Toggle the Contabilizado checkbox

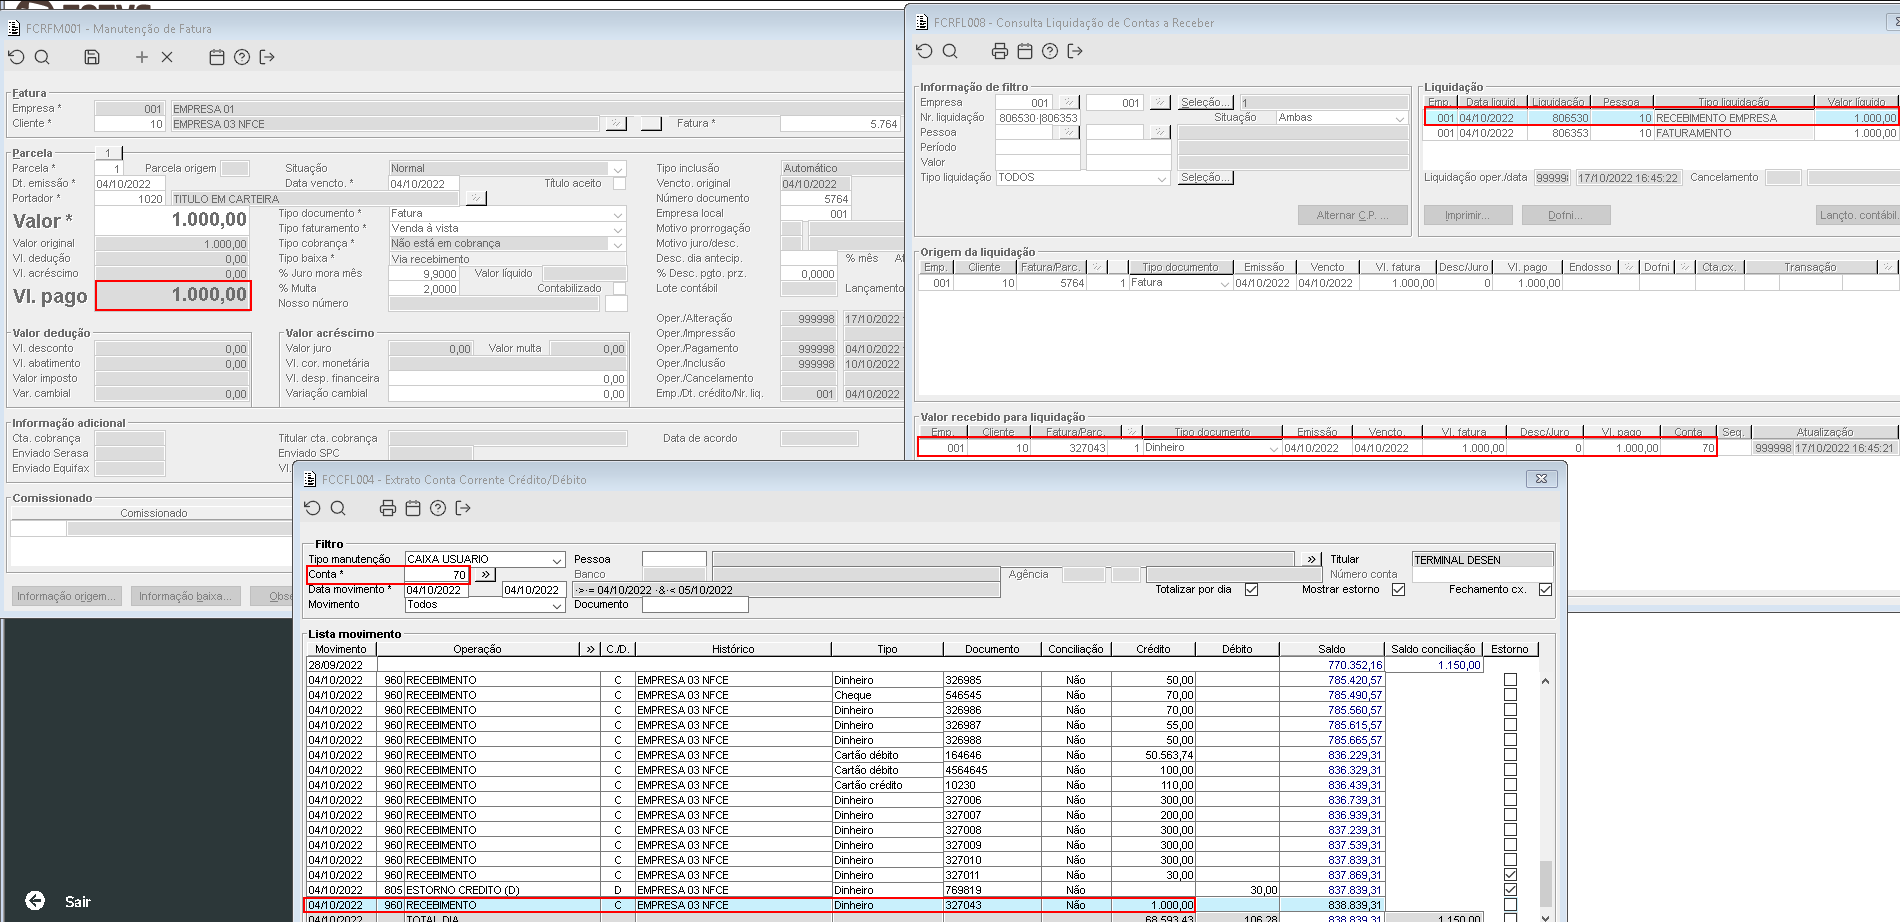619,288
